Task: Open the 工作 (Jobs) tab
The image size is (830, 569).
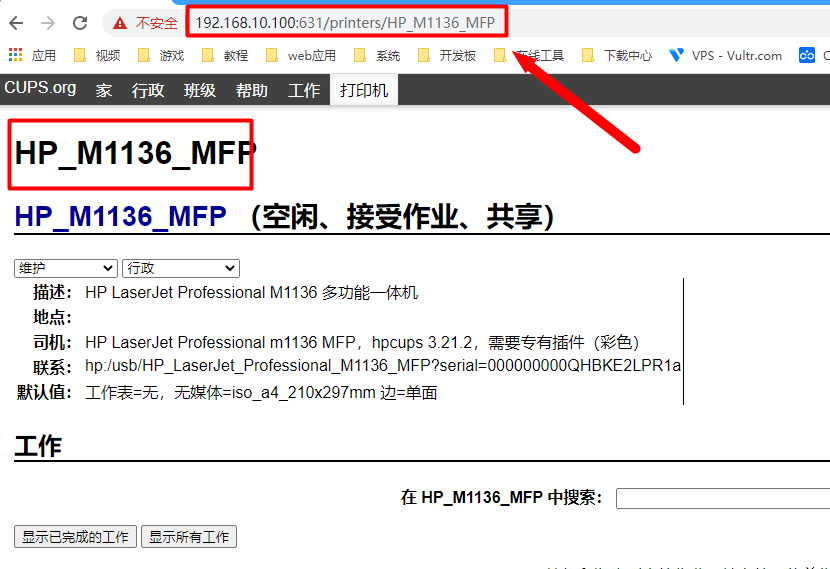Action: (x=304, y=90)
